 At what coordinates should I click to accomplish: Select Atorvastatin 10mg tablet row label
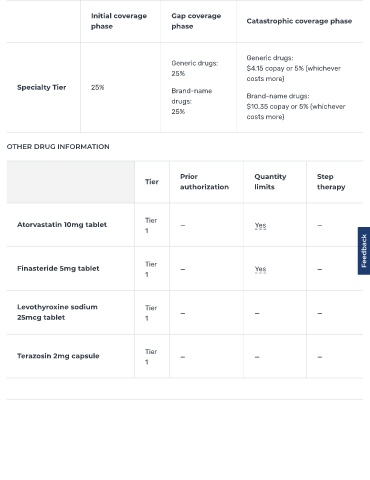tap(62, 225)
